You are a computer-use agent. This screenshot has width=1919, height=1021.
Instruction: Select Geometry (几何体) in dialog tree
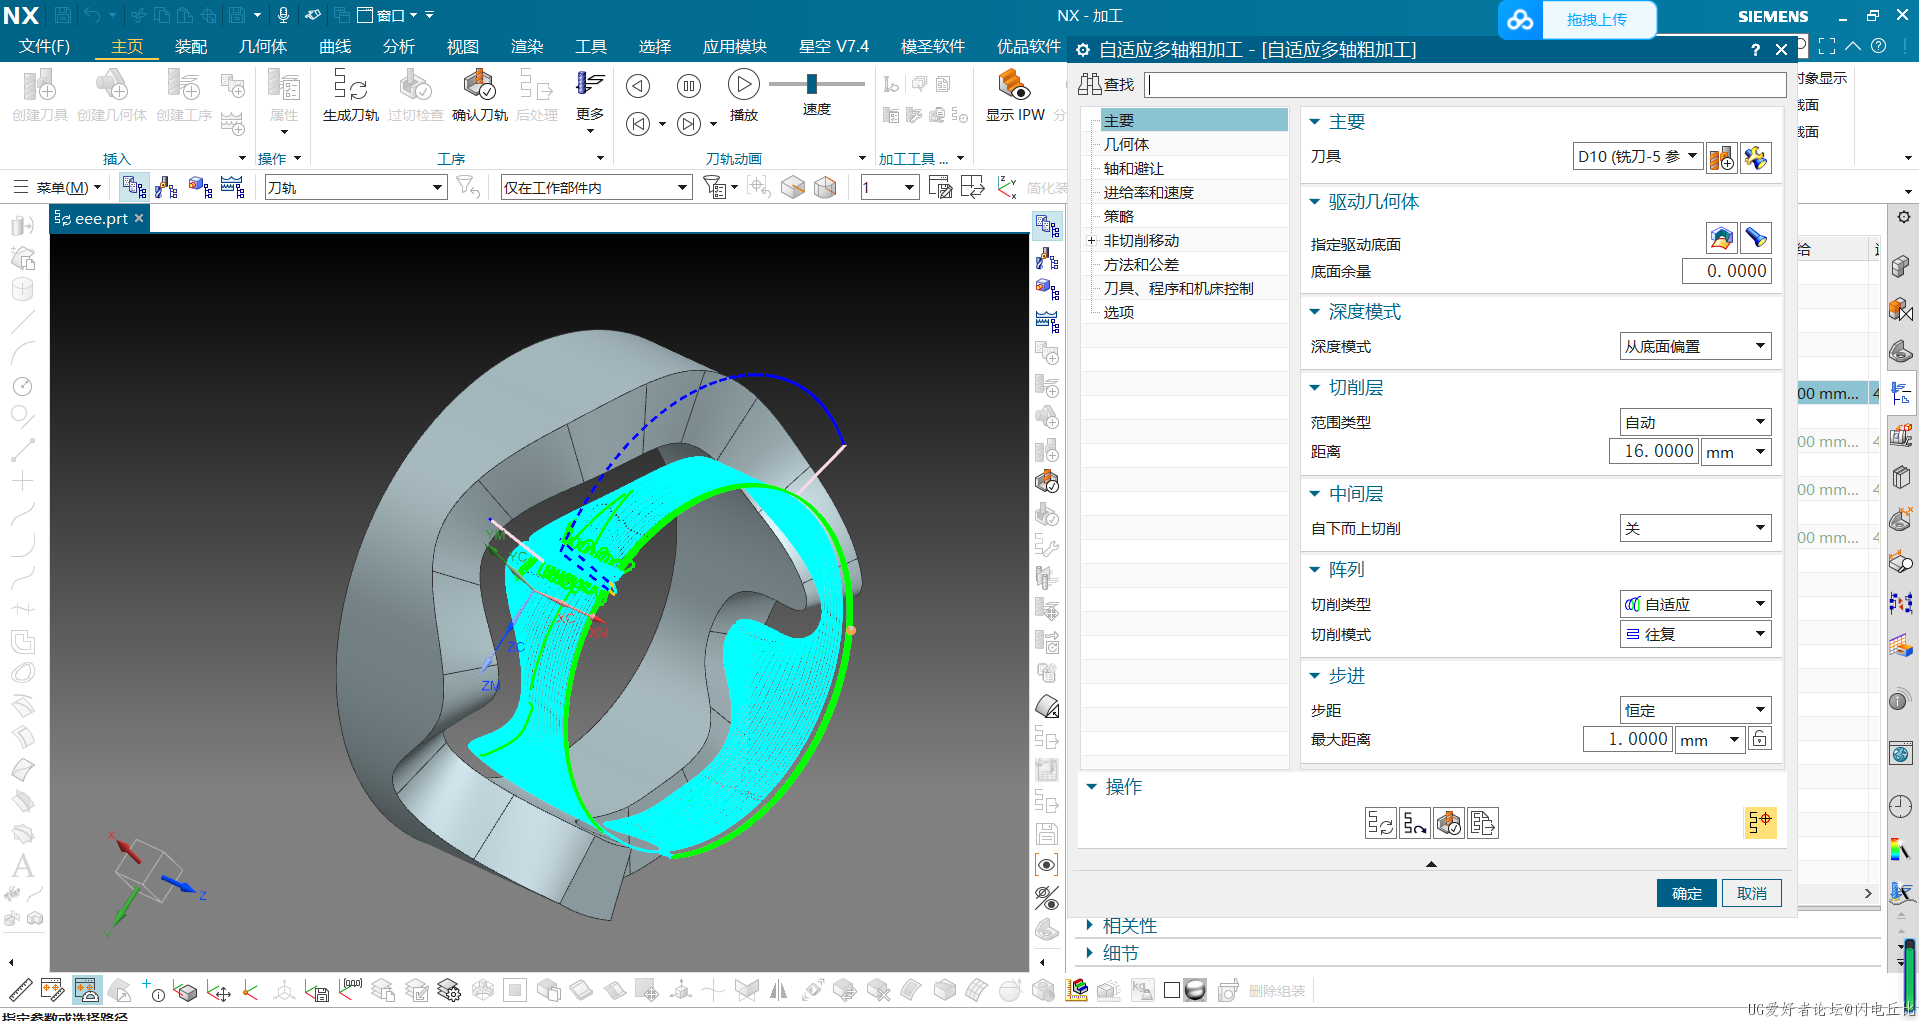1126,145
